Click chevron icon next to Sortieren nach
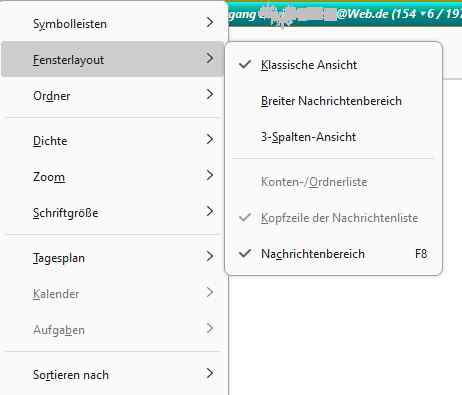 [210, 373]
